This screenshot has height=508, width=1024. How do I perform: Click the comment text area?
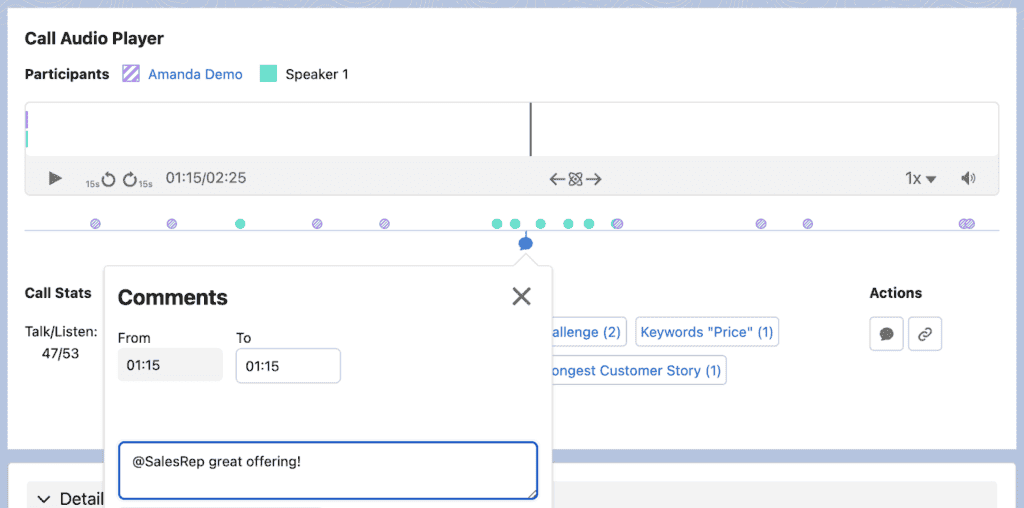coord(328,471)
